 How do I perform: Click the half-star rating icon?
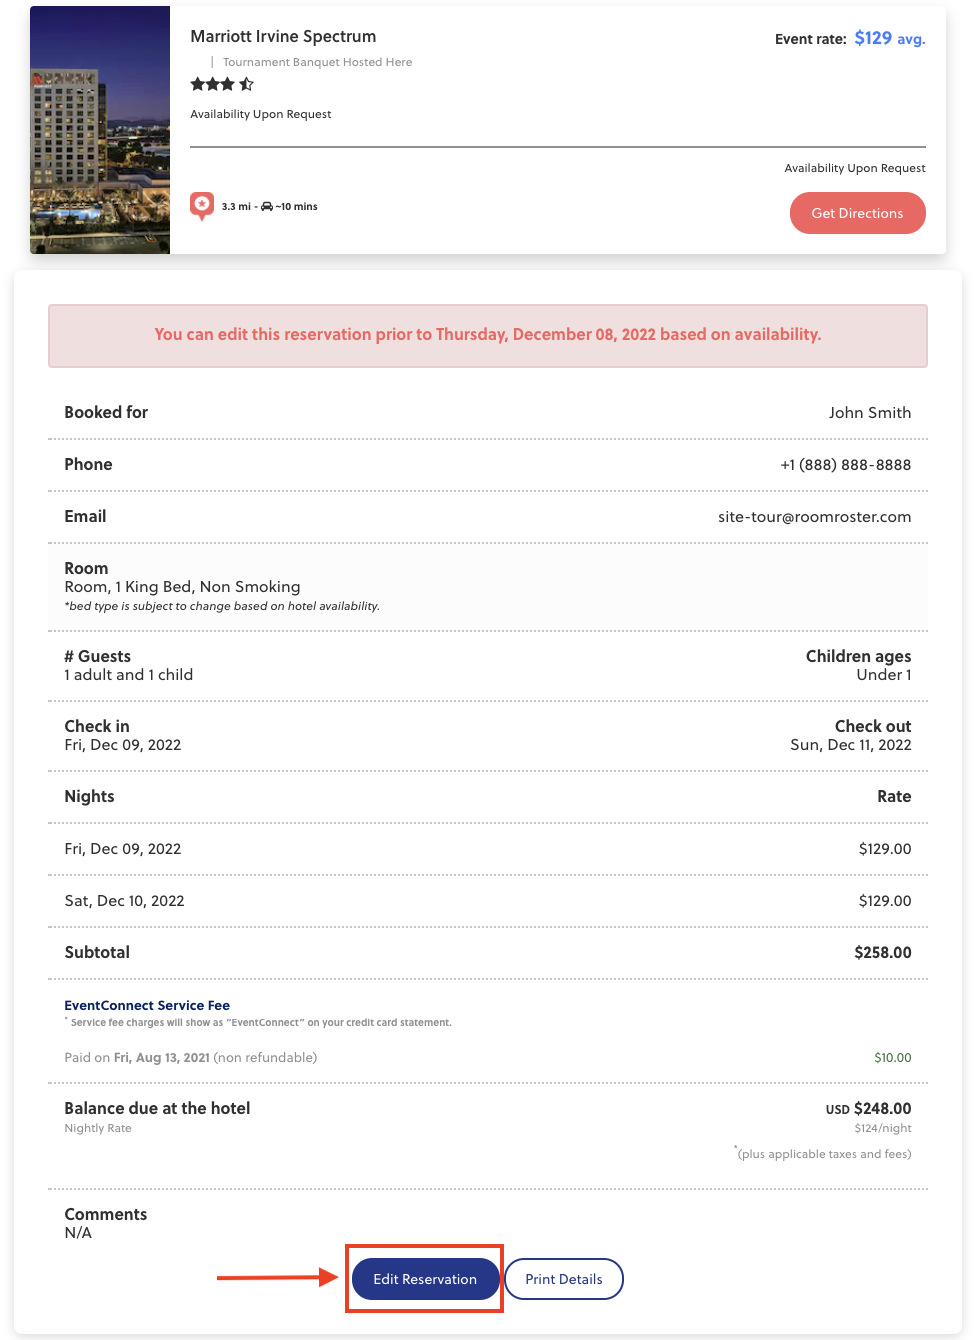pos(246,84)
